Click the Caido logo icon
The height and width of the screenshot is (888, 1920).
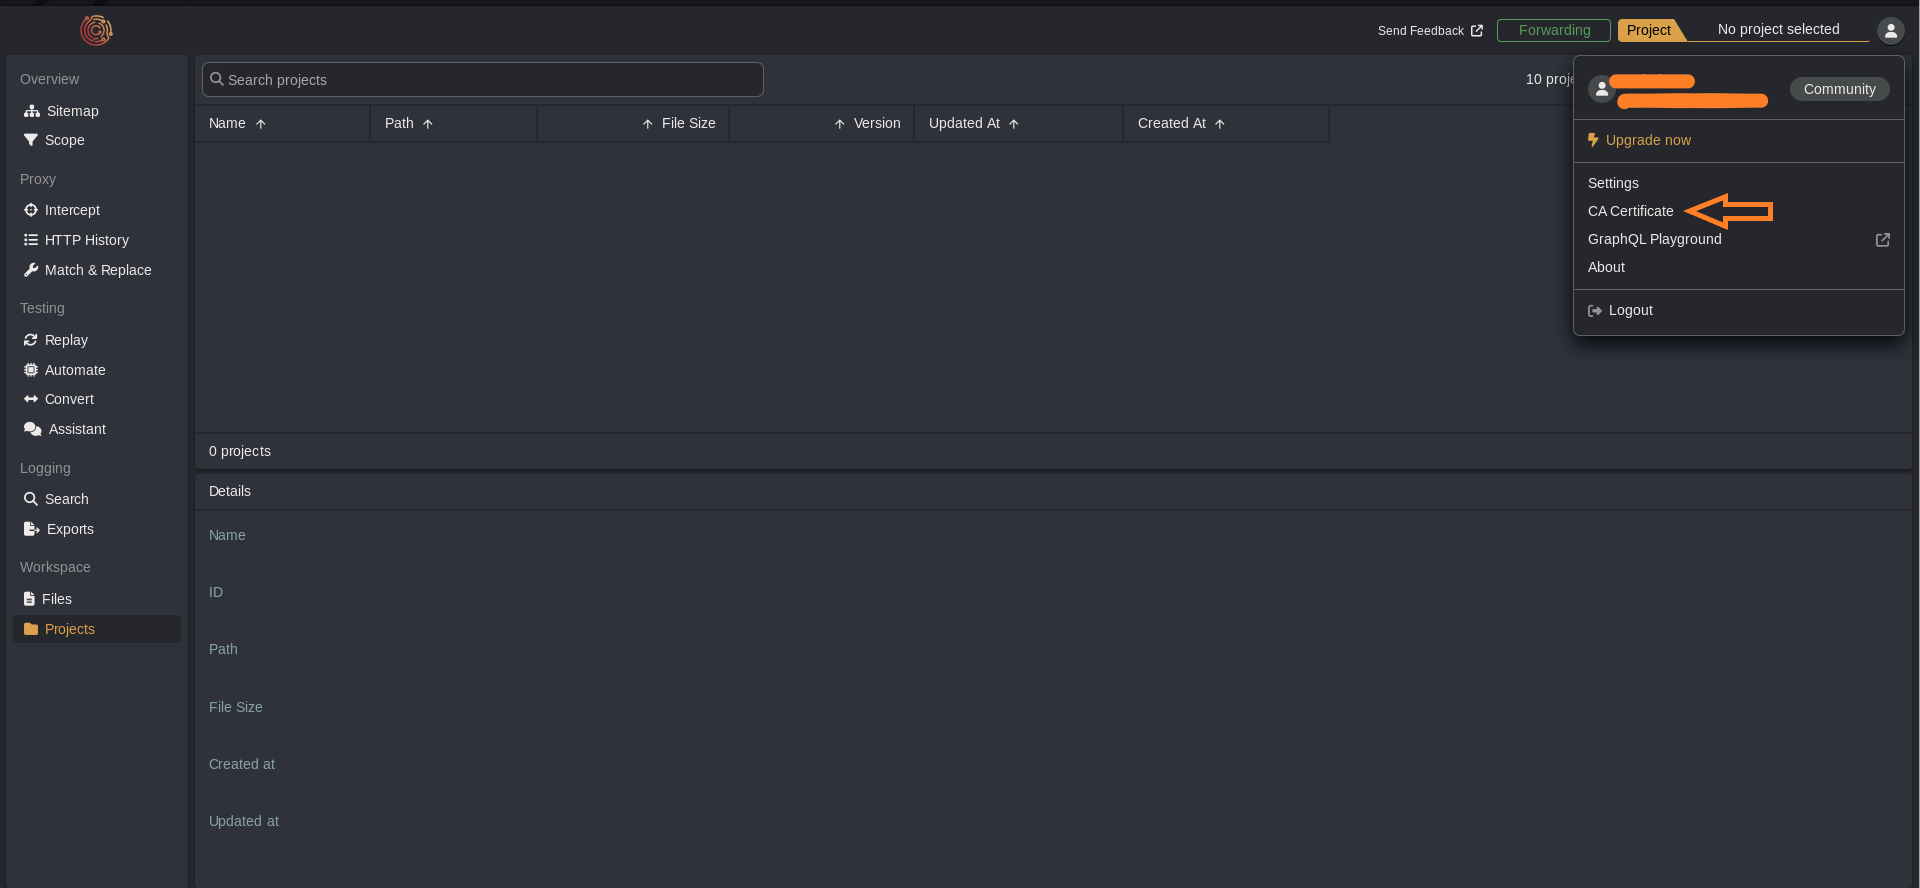pyautogui.click(x=96, y=30)
